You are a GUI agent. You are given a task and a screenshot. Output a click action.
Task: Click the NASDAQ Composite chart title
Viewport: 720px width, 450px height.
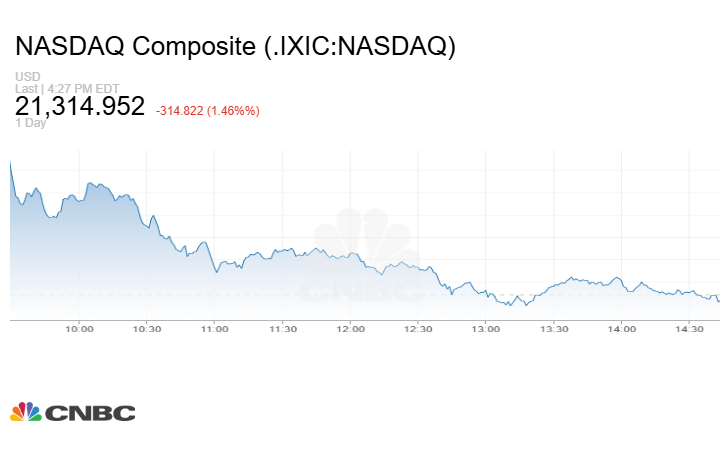coord(235,47)
